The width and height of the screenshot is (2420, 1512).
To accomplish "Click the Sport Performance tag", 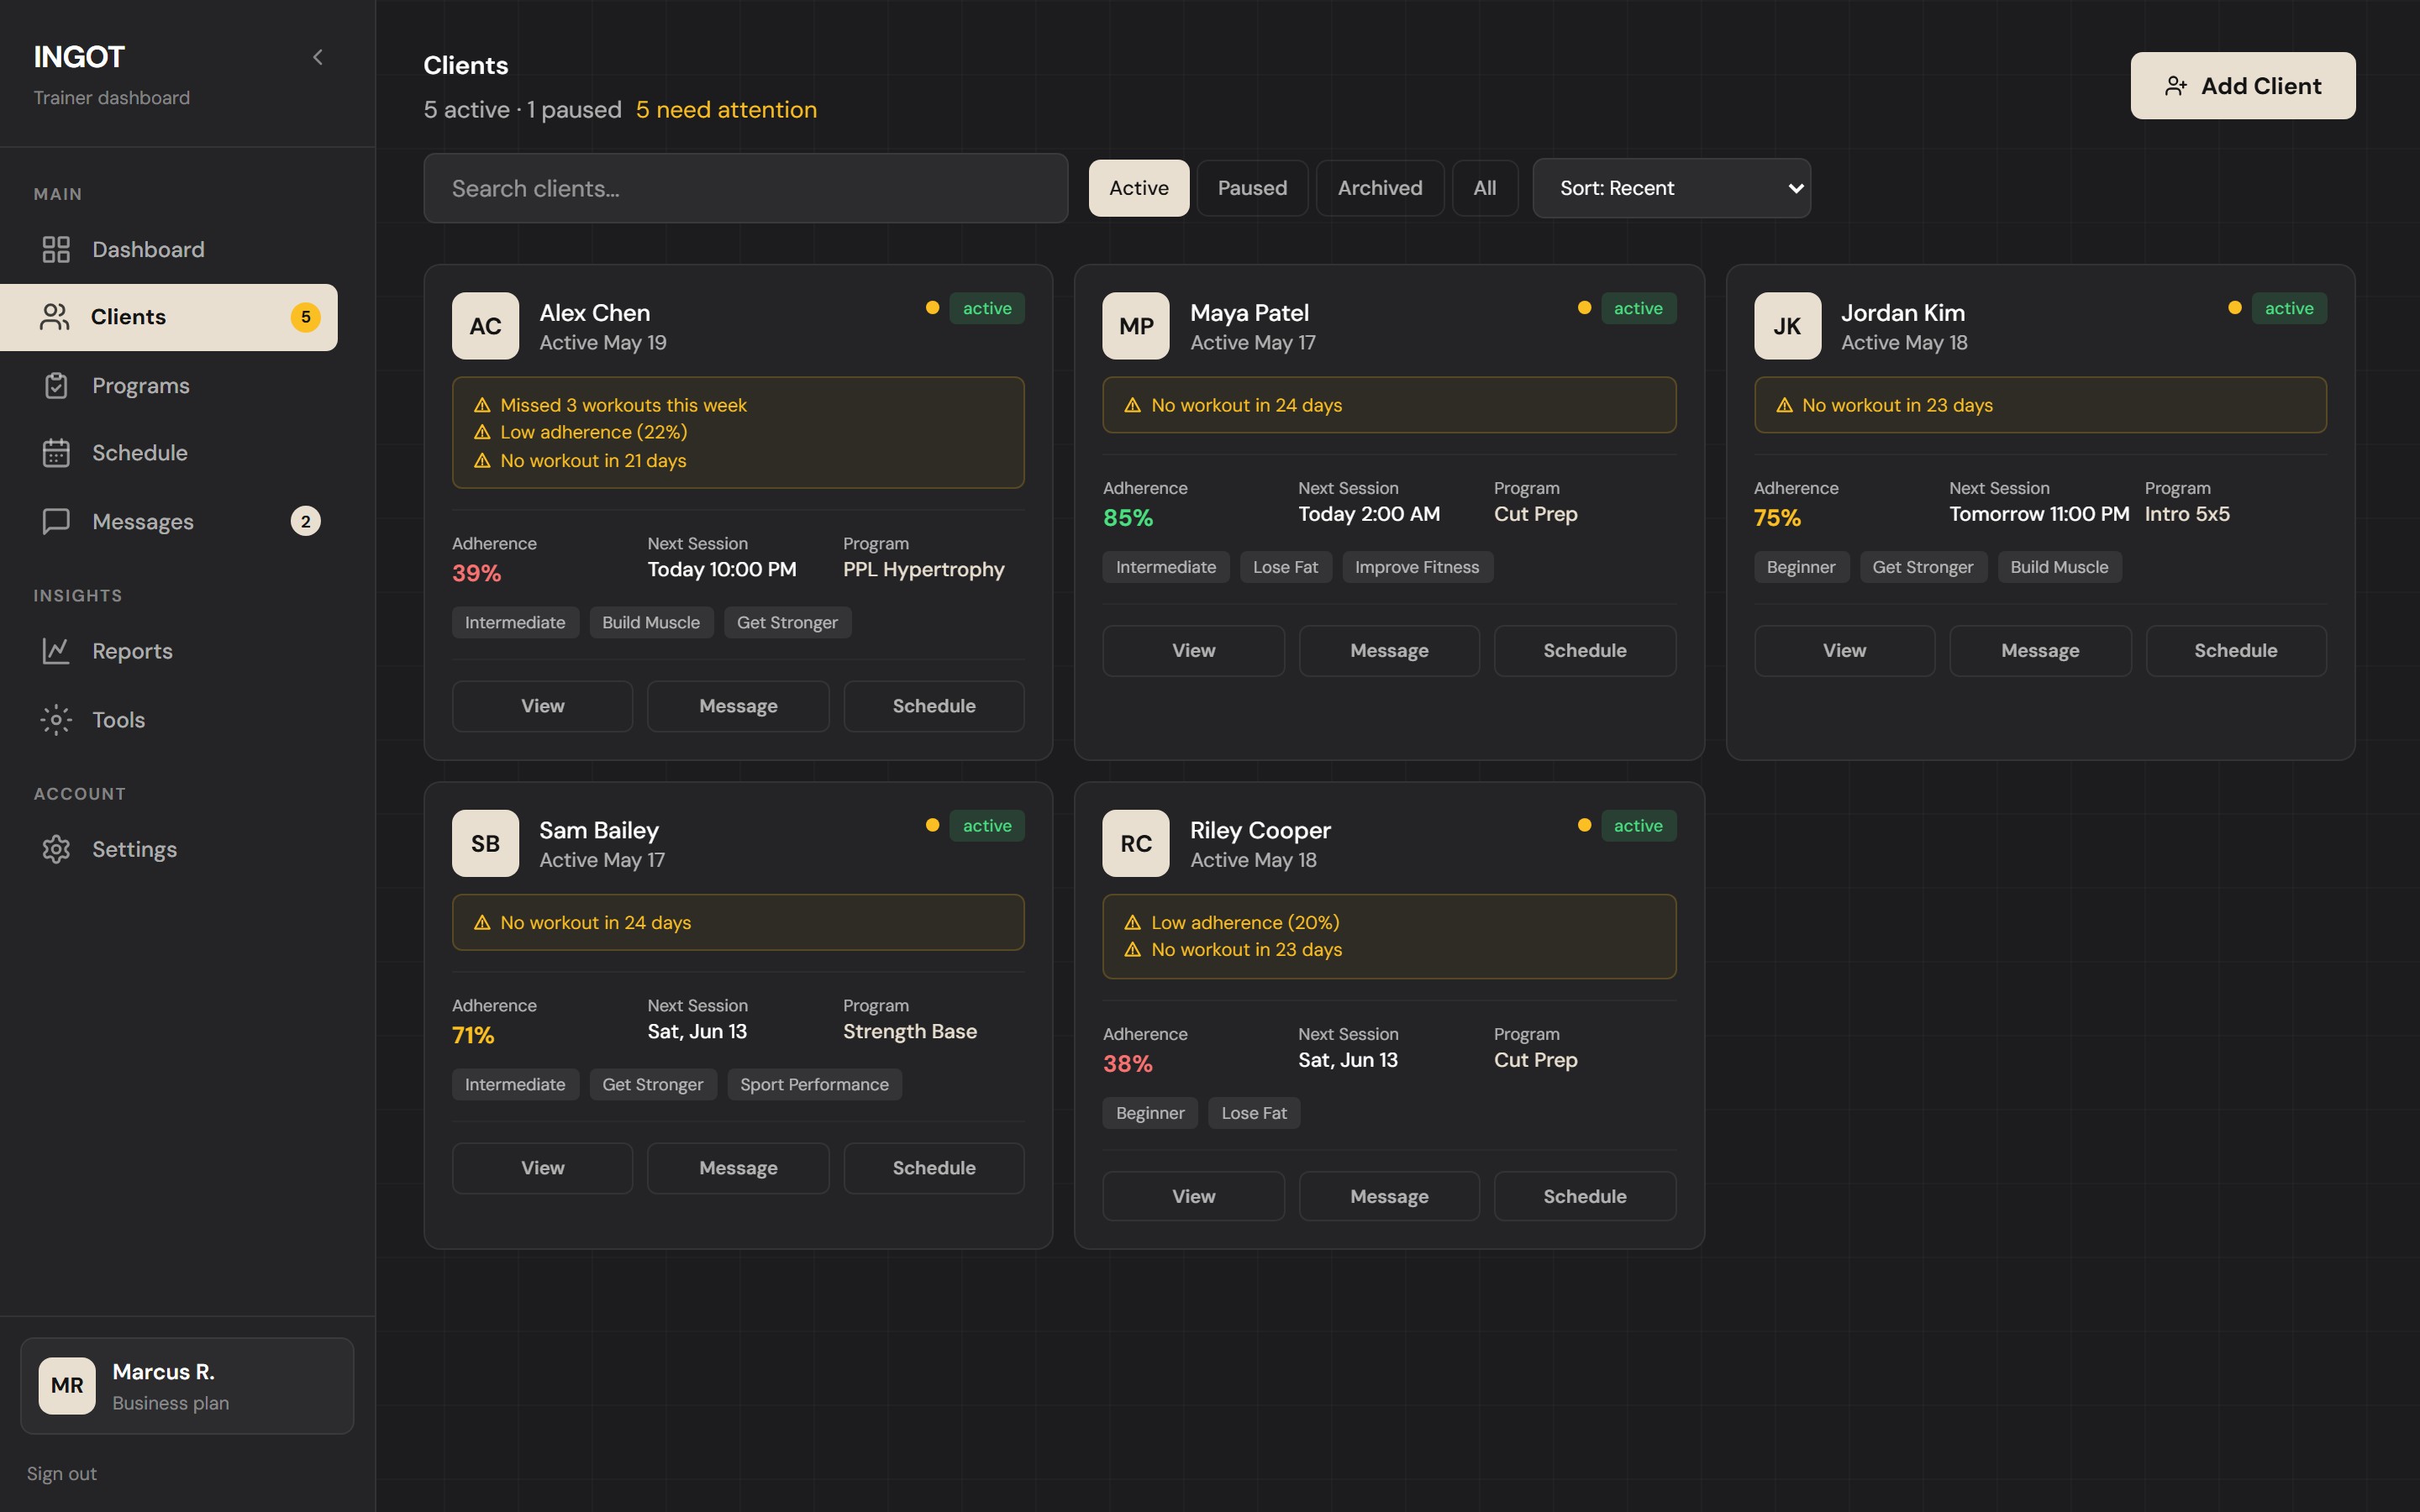I will pos(814,1084).
